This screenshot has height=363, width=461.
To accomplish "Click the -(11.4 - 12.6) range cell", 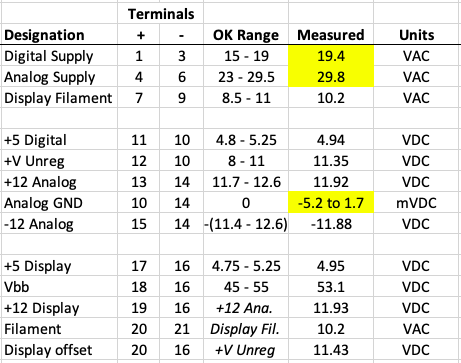I will tap(246, 224).
